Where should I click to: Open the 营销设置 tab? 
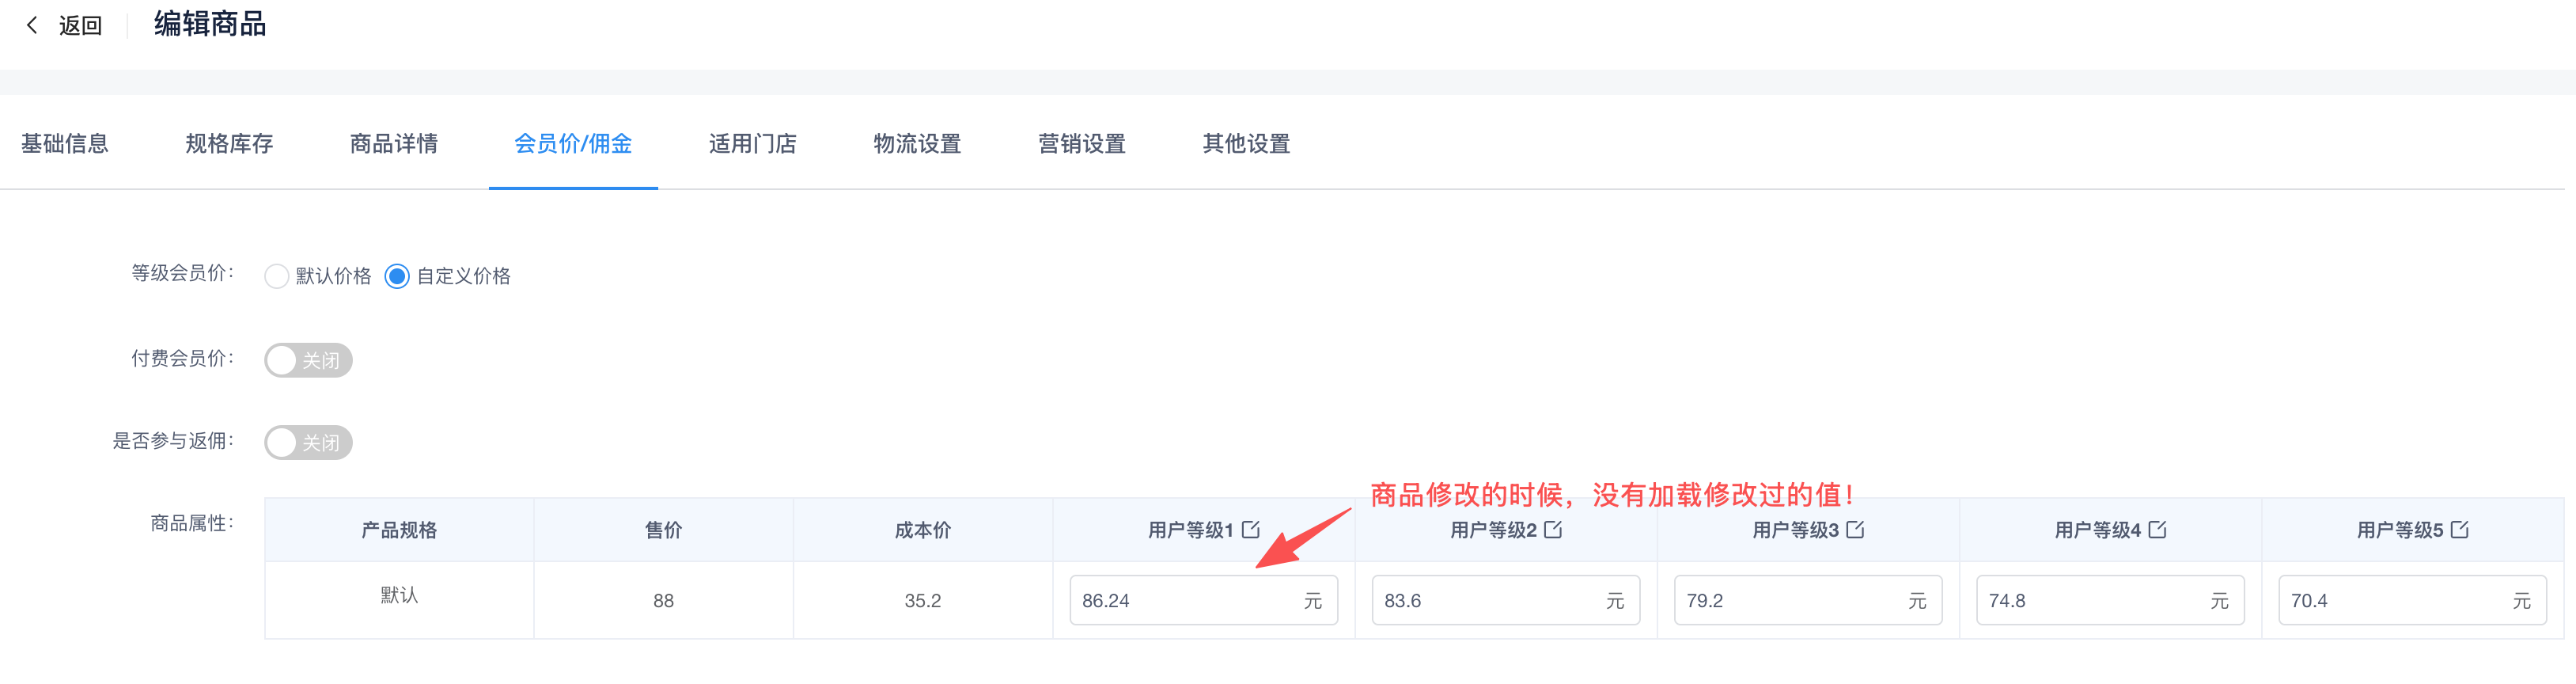tap(1082, 144)
